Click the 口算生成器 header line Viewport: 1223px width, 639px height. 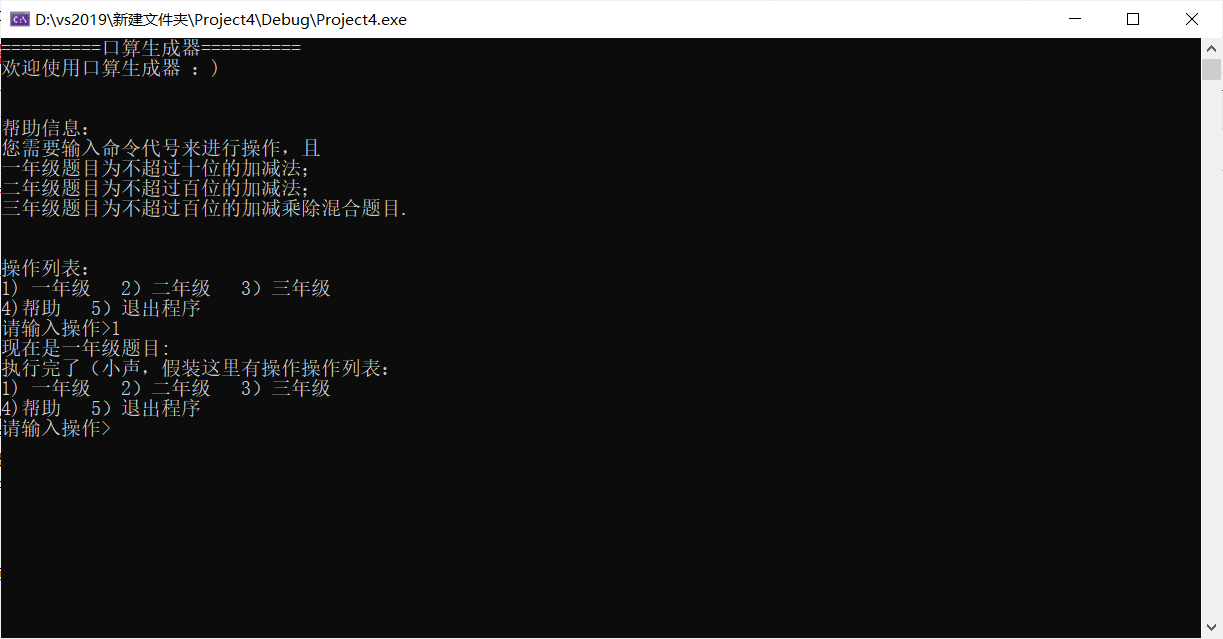[x=151, y=48]
